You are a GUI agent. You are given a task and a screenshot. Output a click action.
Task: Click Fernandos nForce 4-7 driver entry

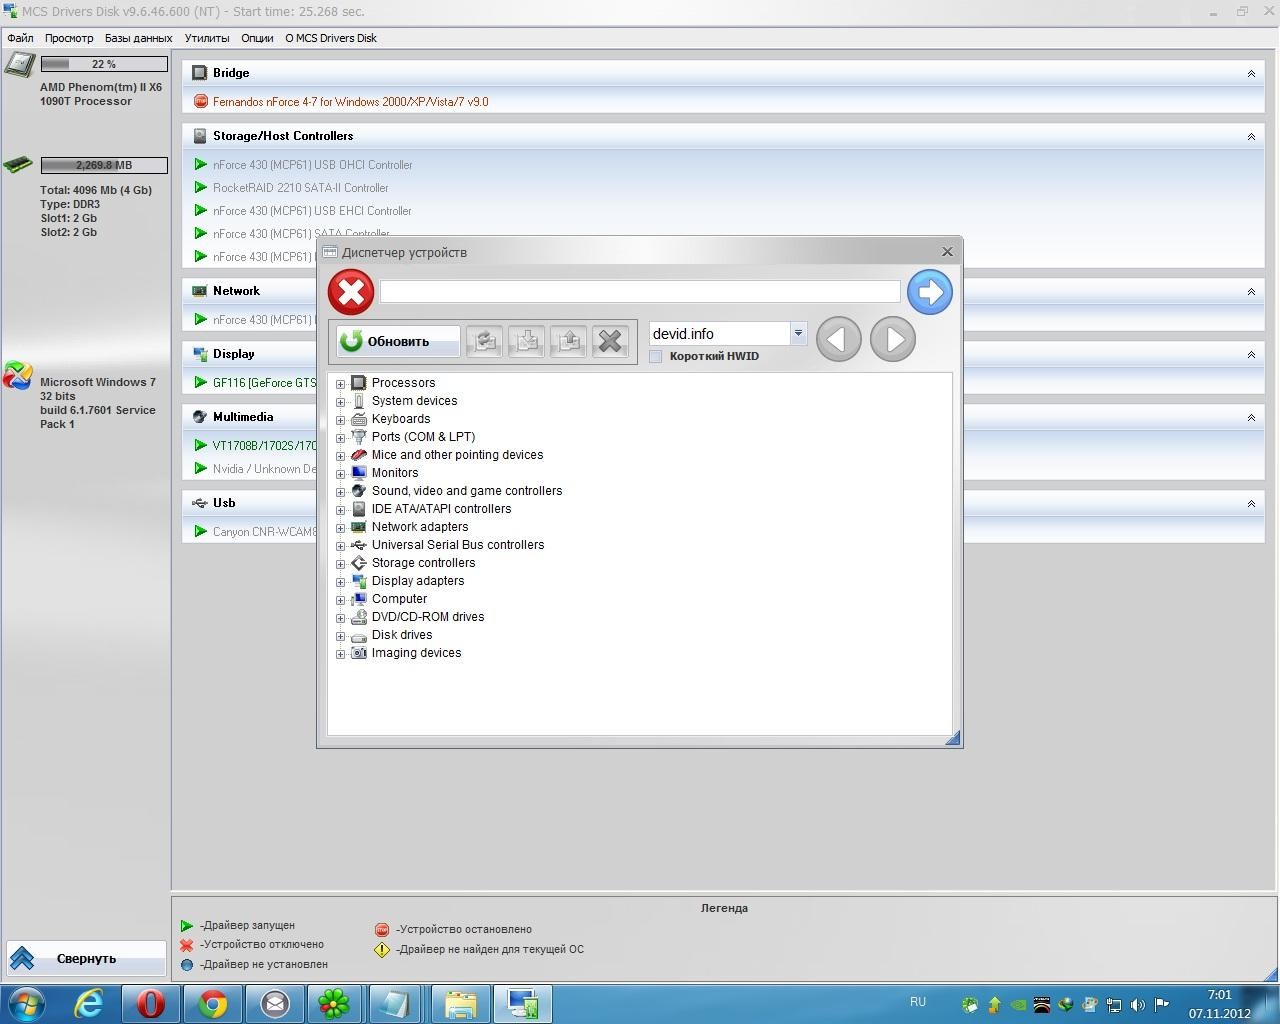point(351,102)
